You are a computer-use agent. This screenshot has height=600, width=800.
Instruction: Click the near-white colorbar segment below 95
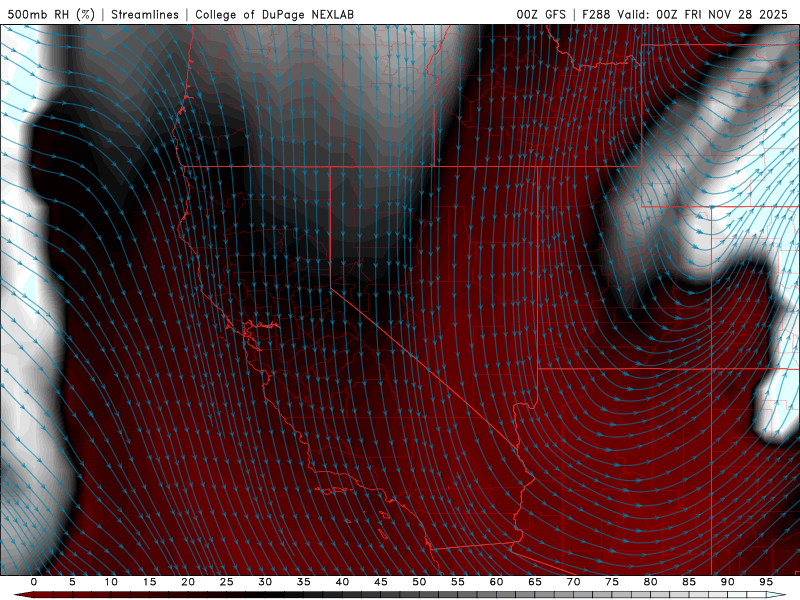758,595
